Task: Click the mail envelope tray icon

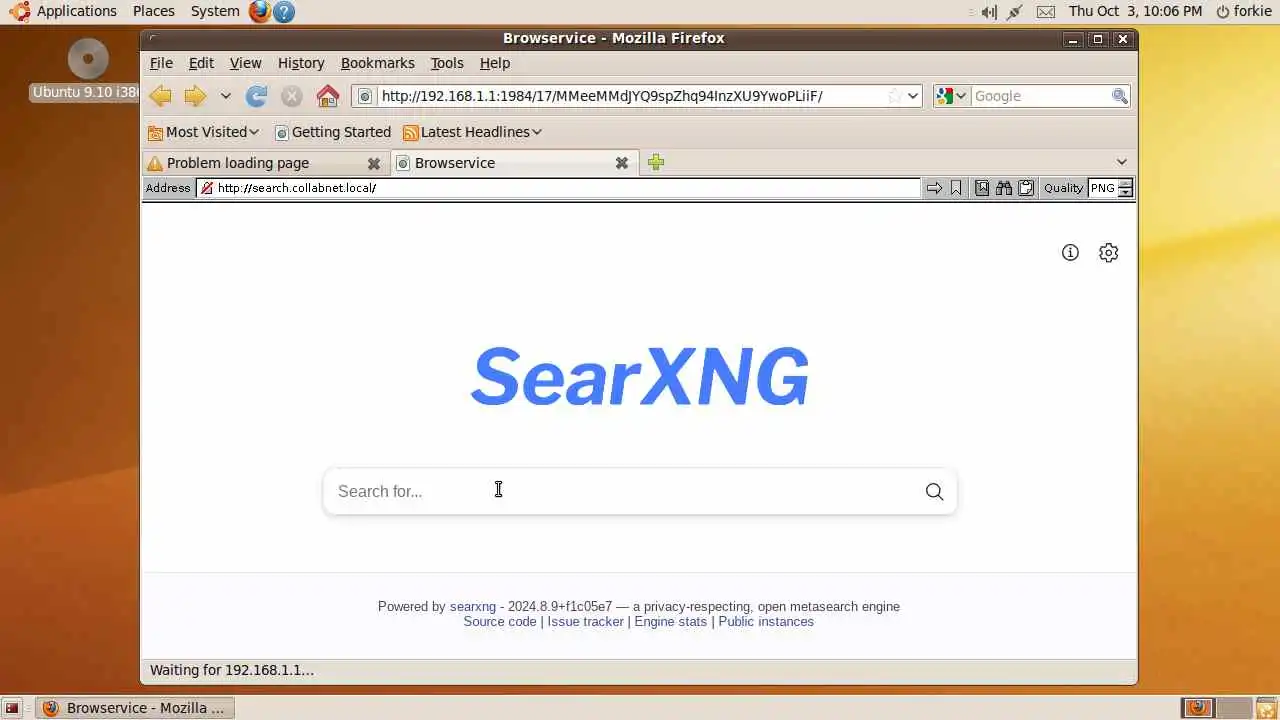Action: pyautogui.click(x=1045, y=12)
